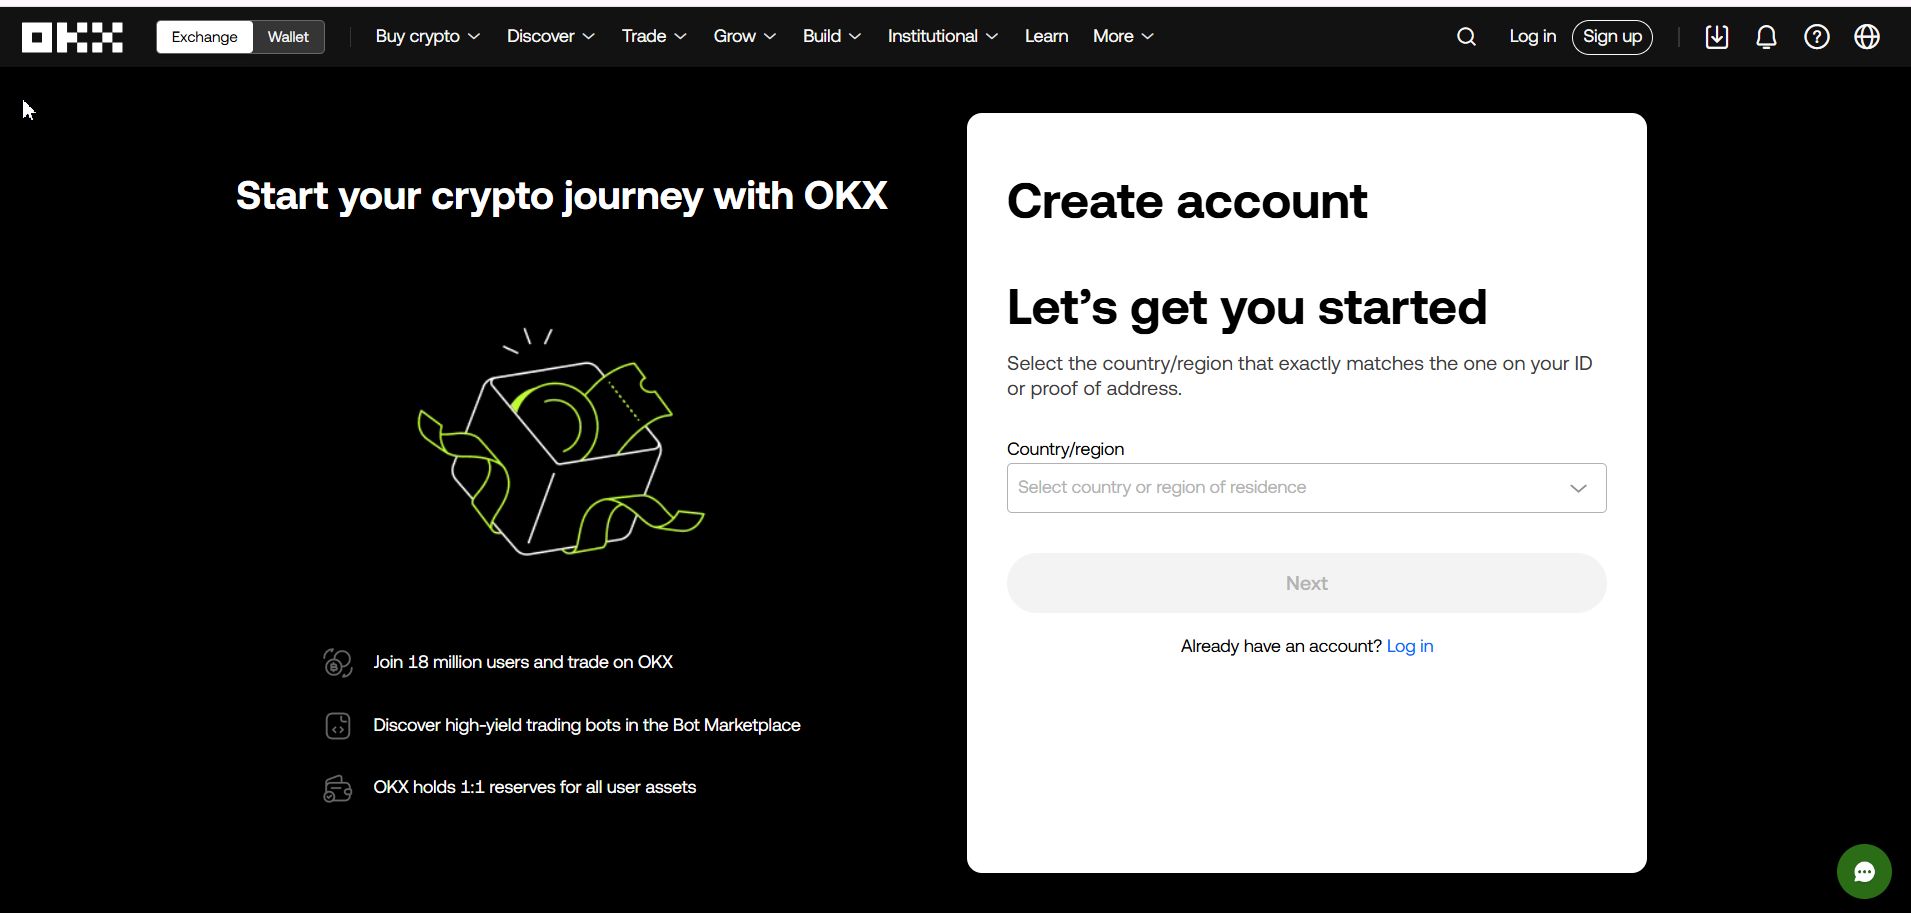1911x913 pixels.
Task: Open the green chat support bubble
Action: 1864,872
